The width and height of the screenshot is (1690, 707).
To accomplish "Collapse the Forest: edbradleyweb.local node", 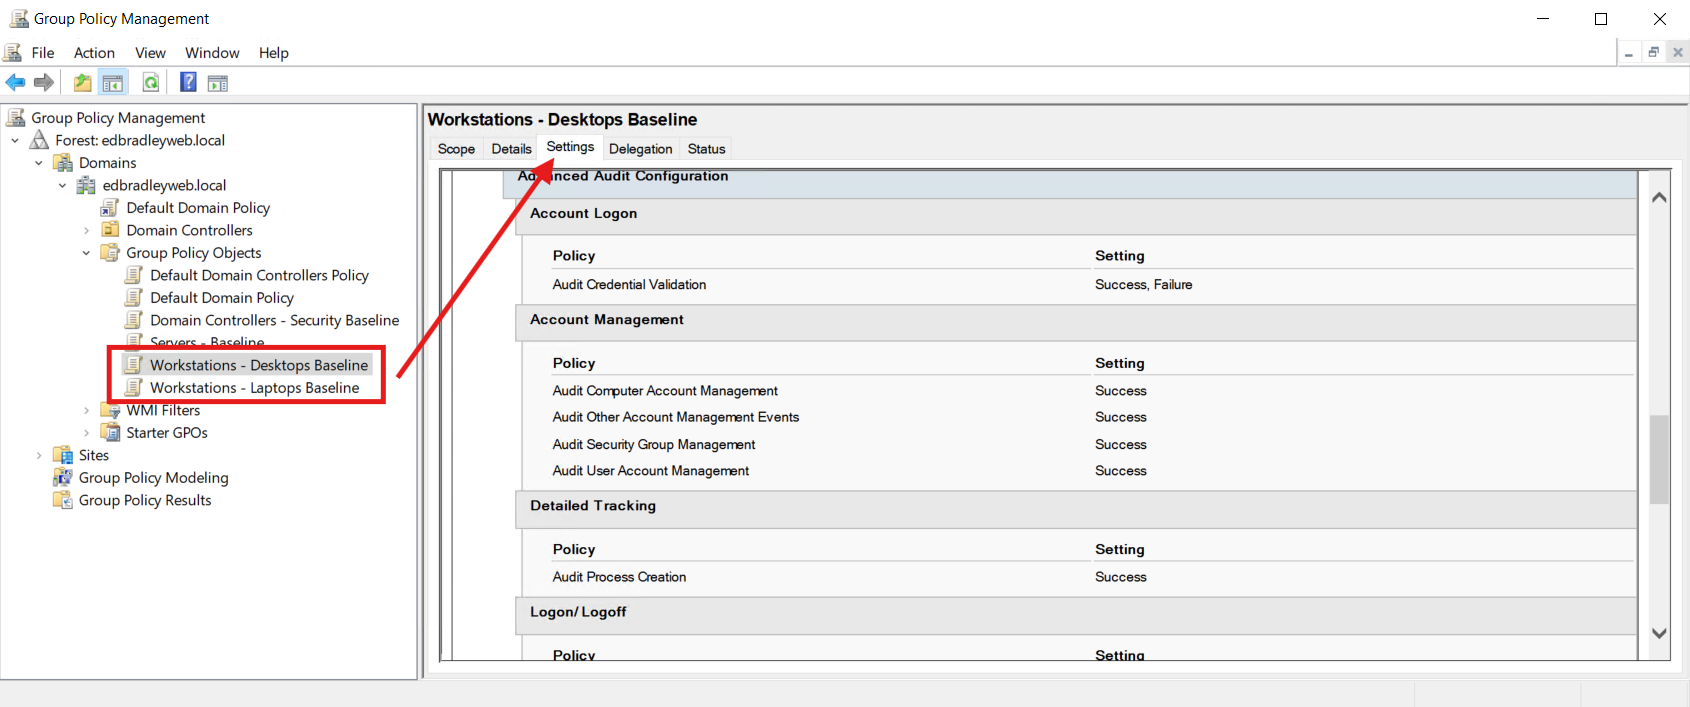I will point(15,141).
